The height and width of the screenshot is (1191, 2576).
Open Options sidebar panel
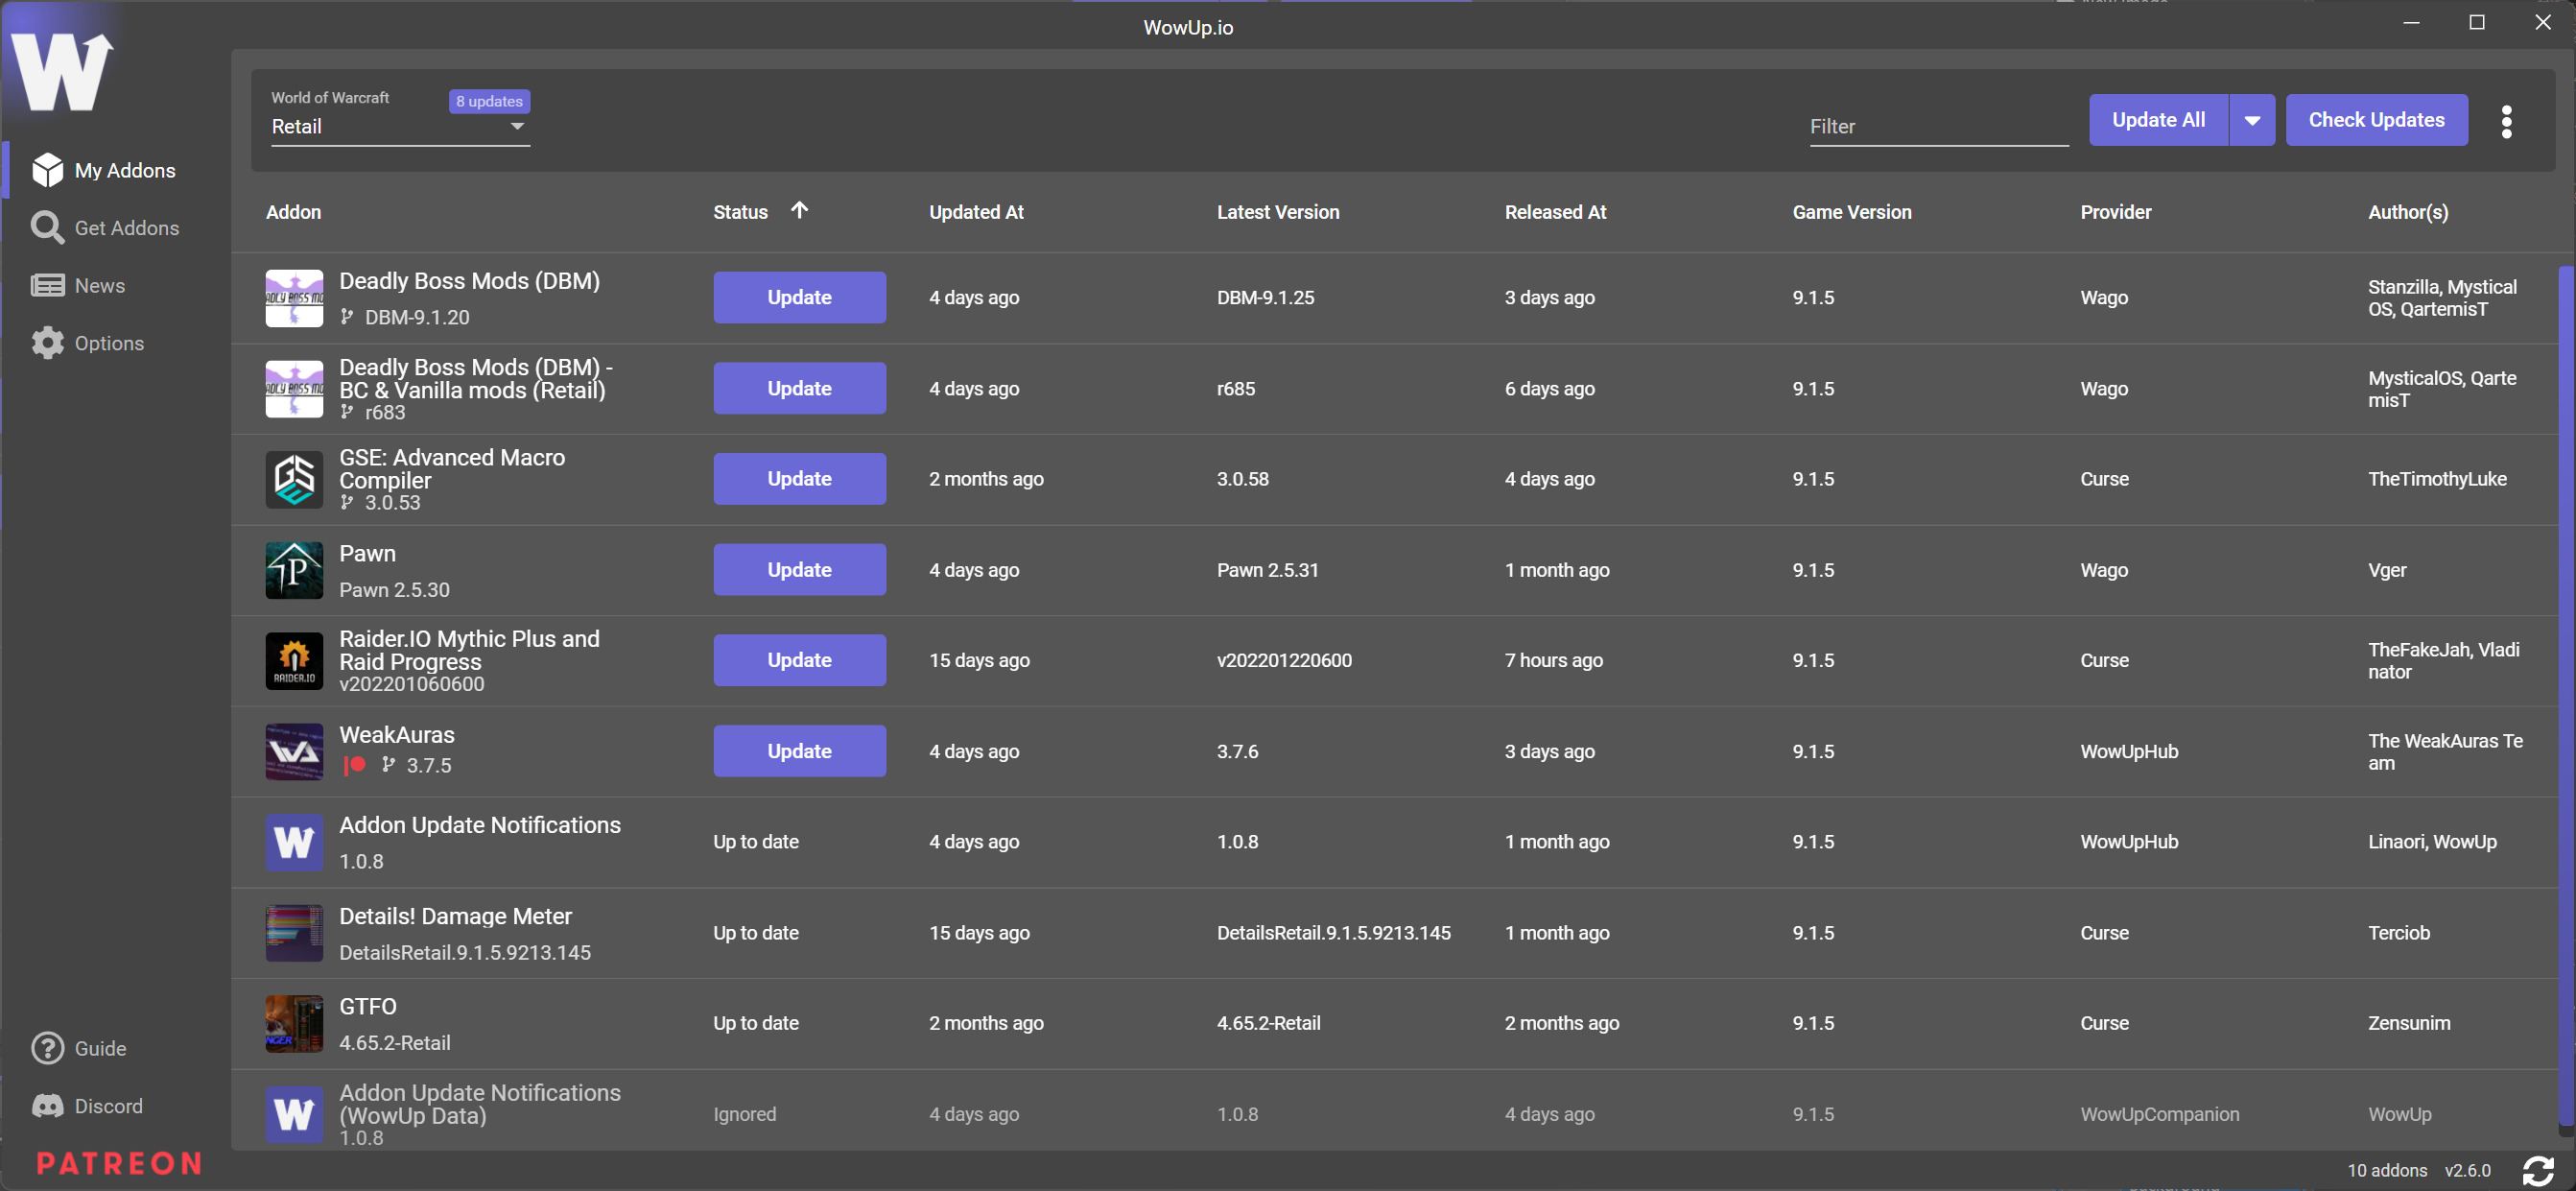pos(108,342)
